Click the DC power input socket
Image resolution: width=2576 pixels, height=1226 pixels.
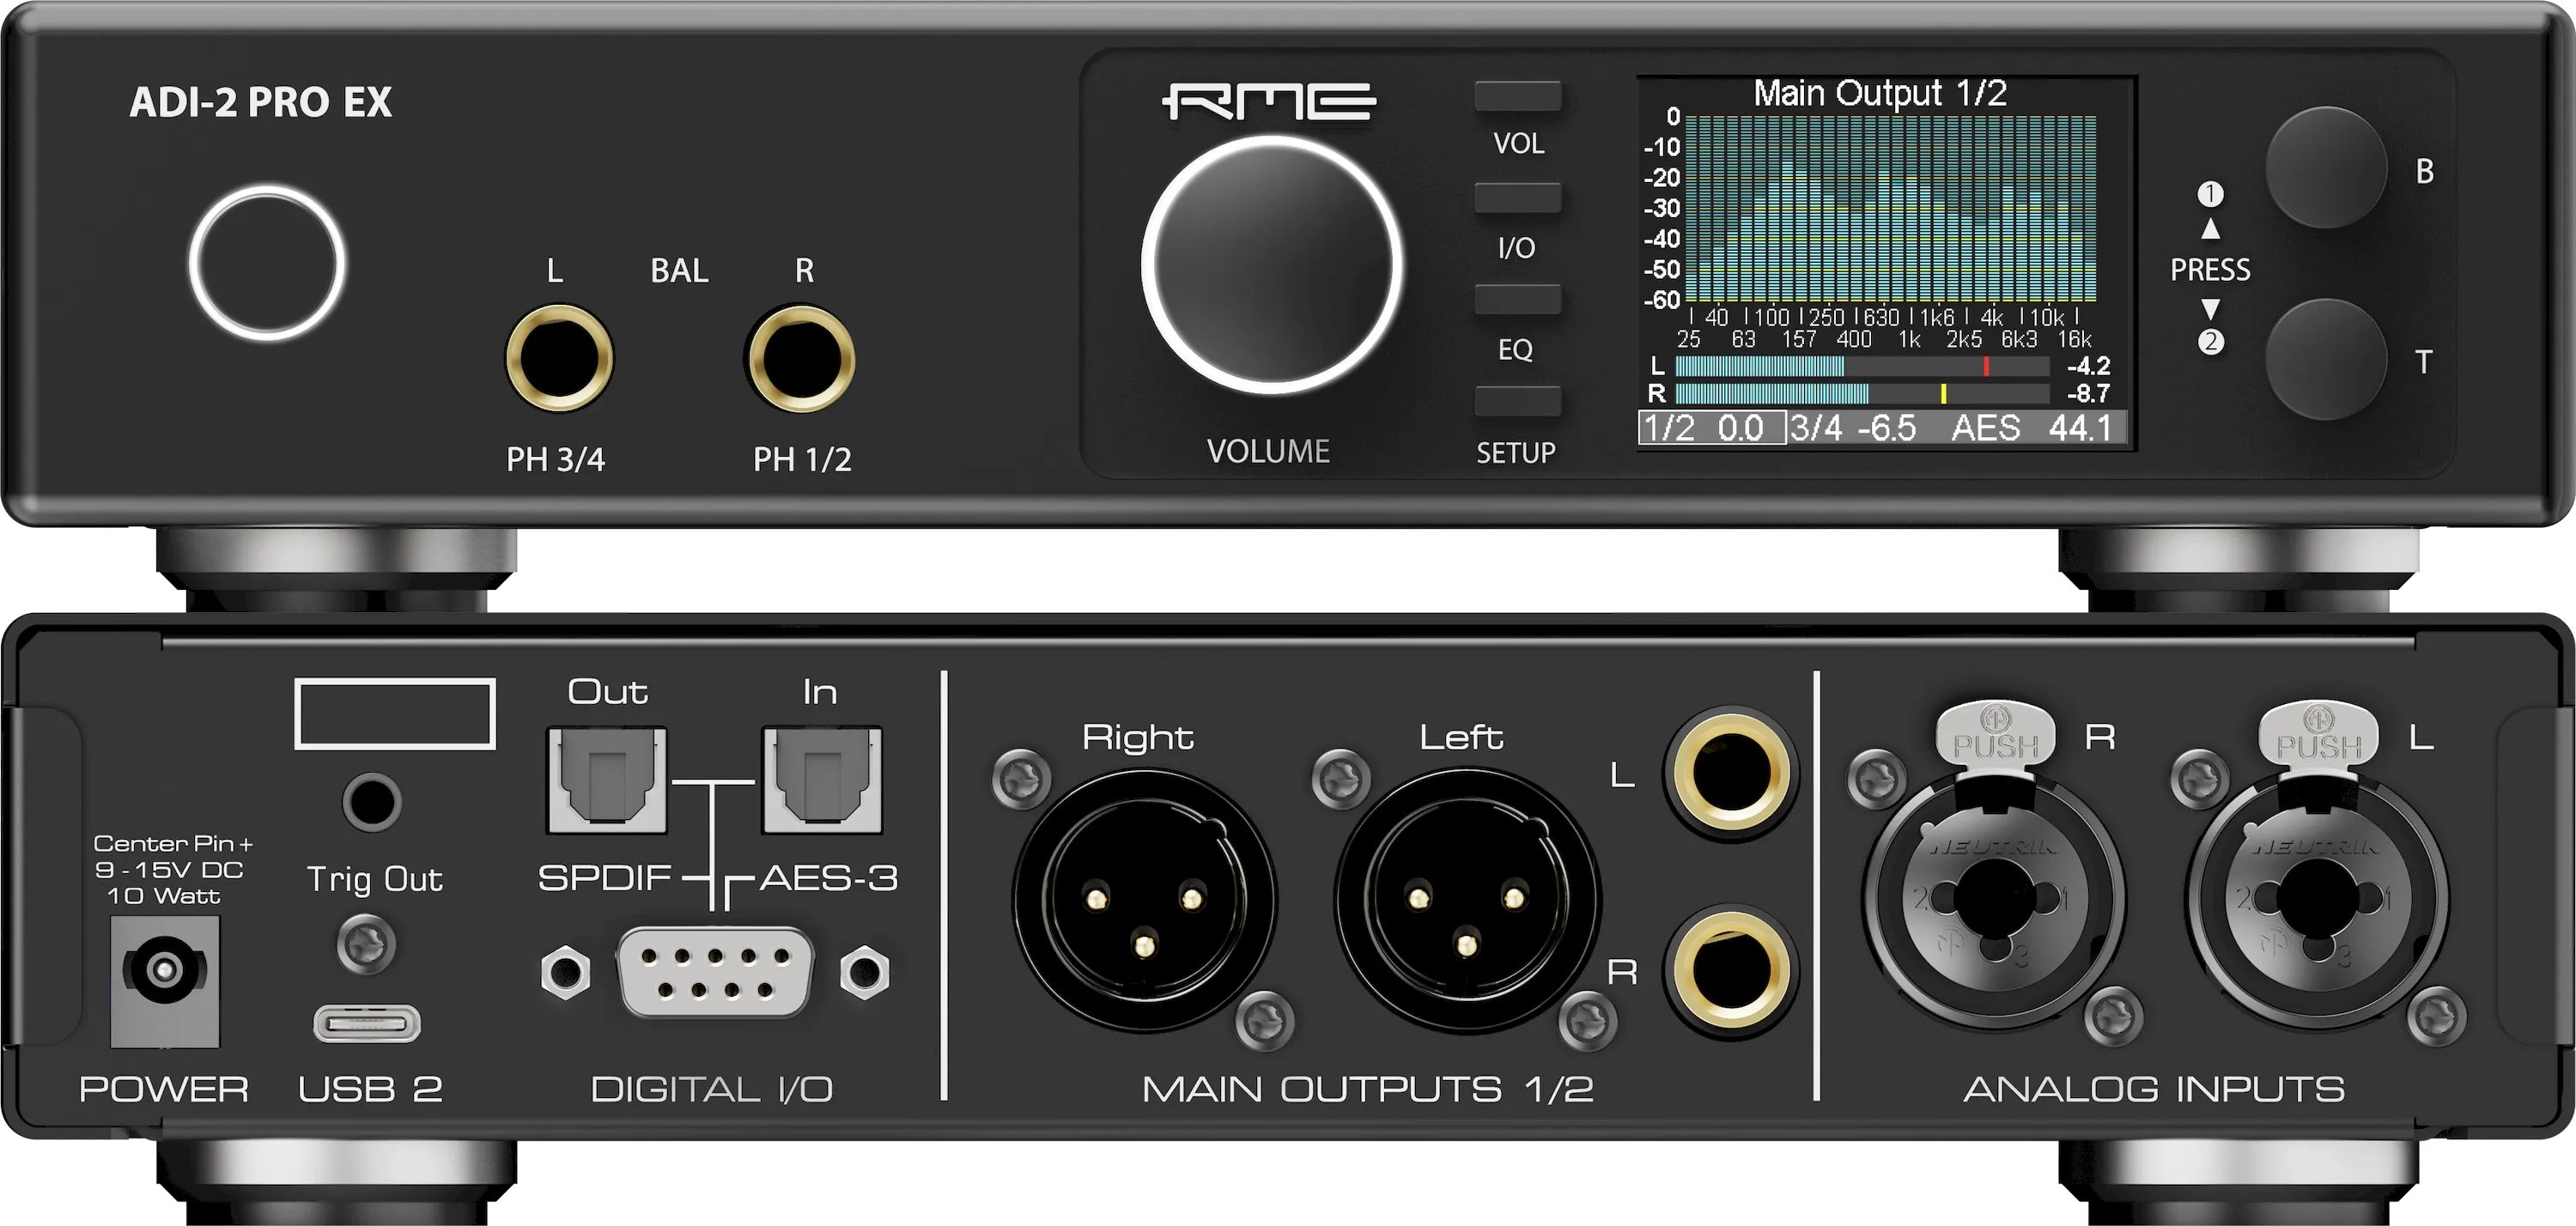(165, 981)
